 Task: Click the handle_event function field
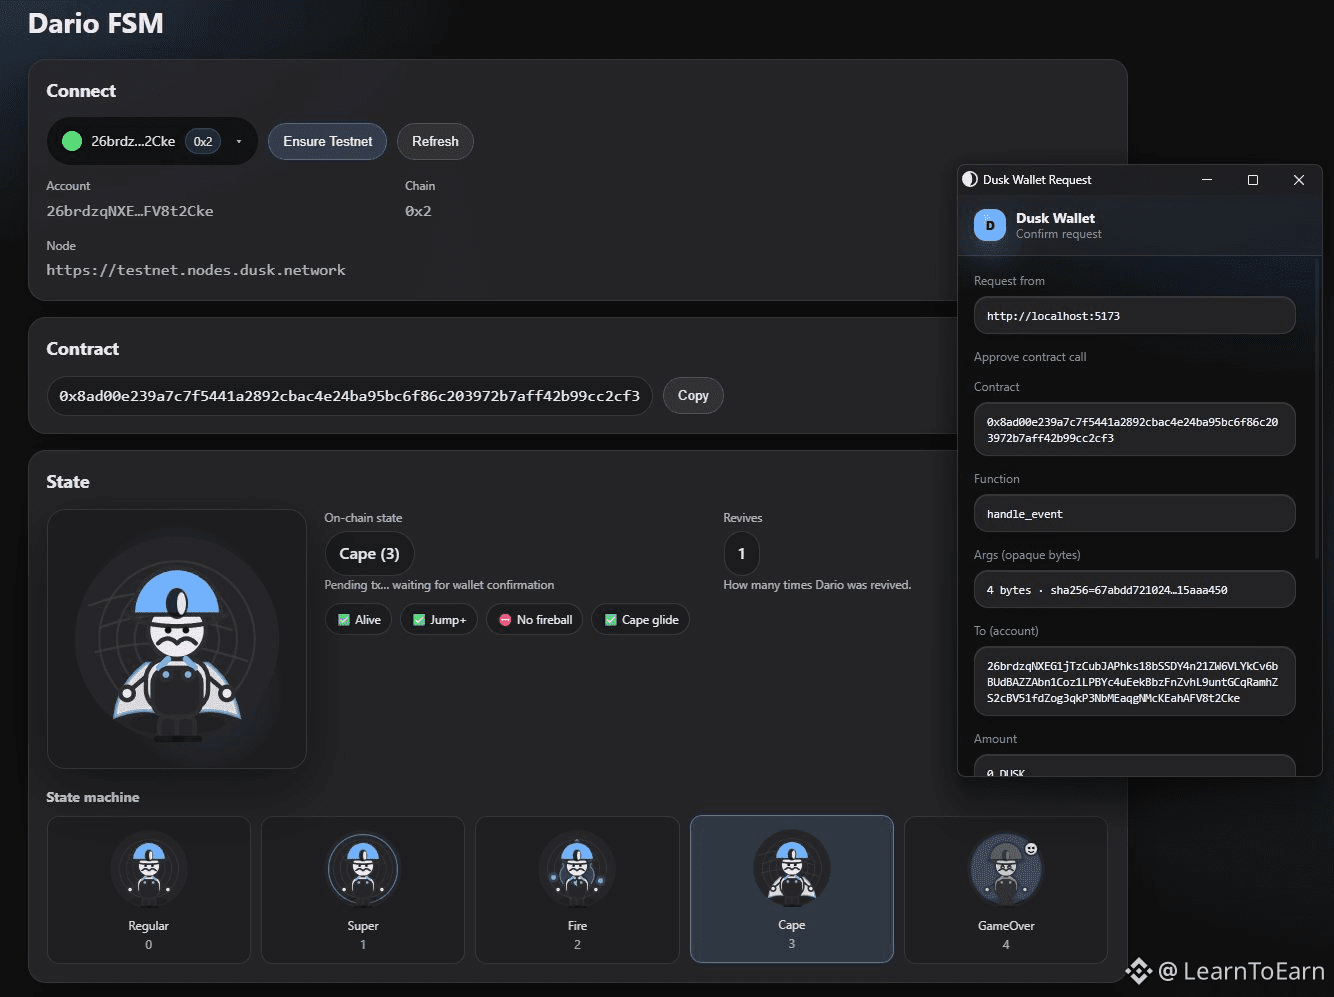point(1135,513)
